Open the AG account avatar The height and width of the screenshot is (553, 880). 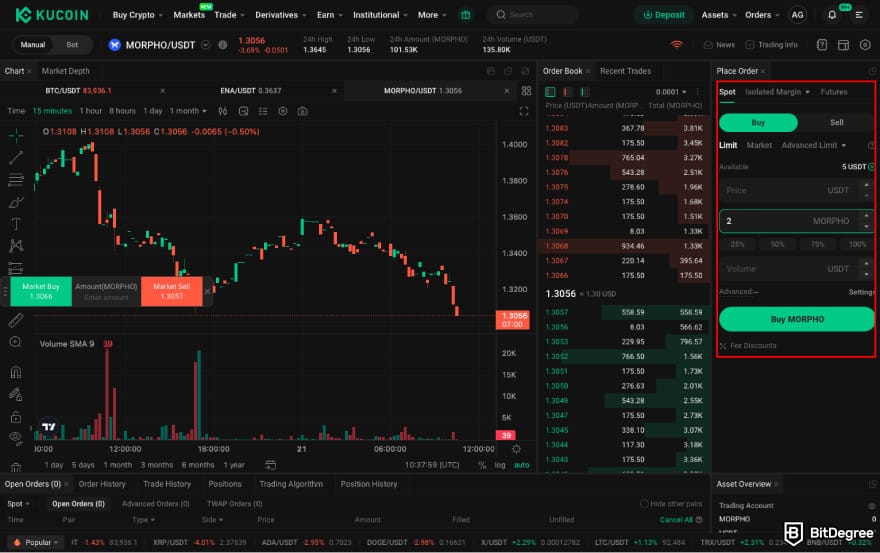pos(798,15)
